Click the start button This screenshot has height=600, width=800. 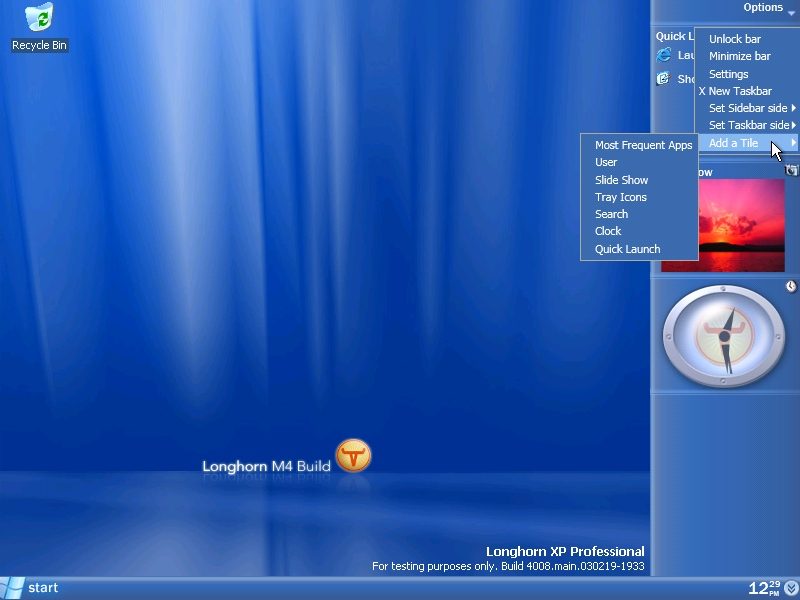(x=30, y=588)
